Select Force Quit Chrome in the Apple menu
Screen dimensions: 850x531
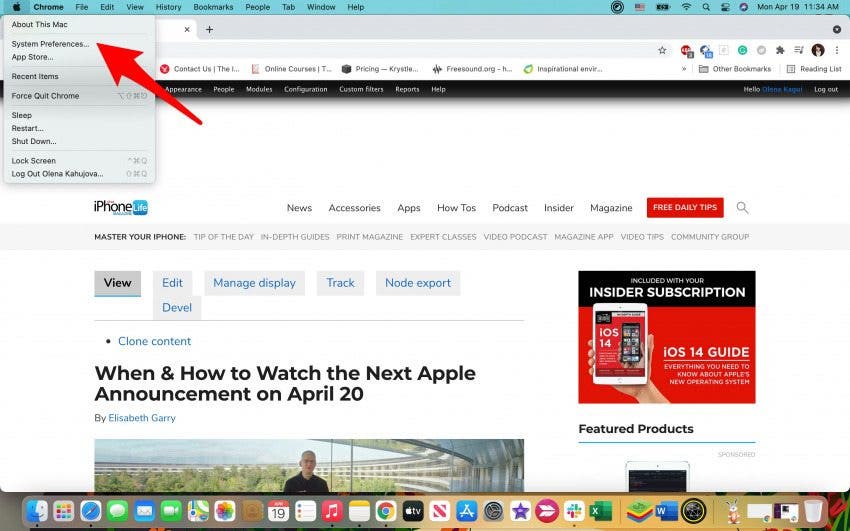pos(45,96)
